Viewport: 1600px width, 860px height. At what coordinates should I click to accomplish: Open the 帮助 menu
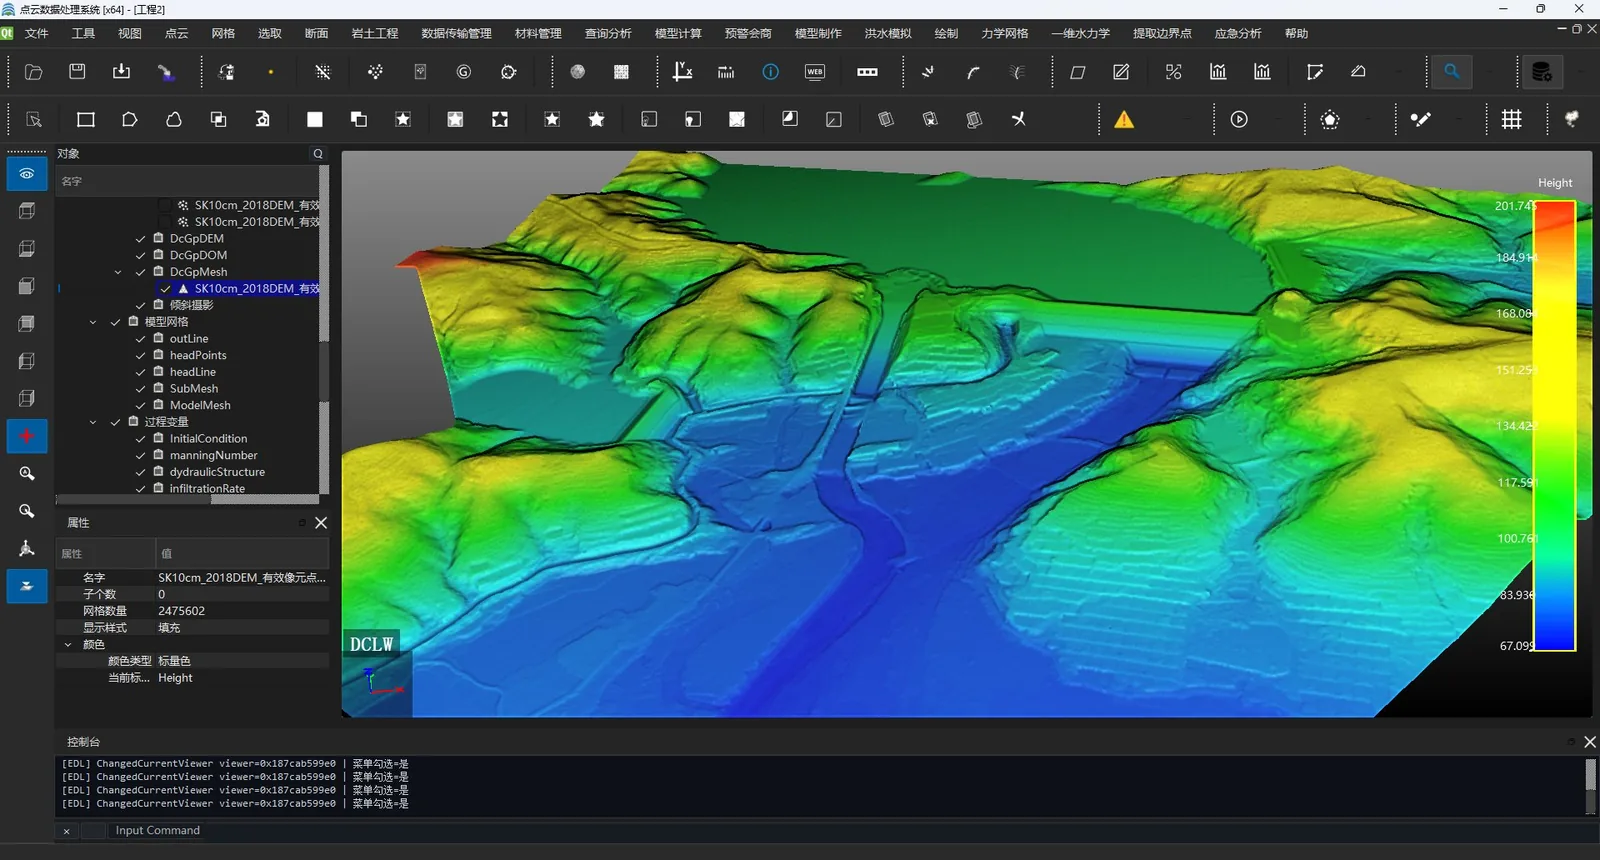(1297, 33)
